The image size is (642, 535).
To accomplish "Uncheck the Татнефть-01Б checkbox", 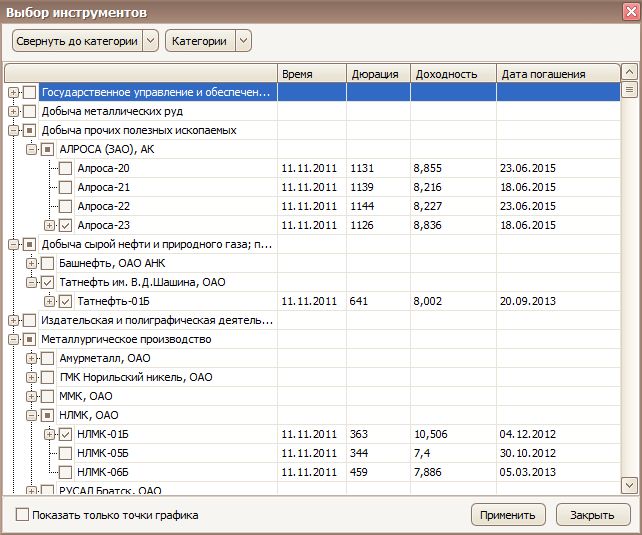I will pyautogui.click(x=65, y=301).
